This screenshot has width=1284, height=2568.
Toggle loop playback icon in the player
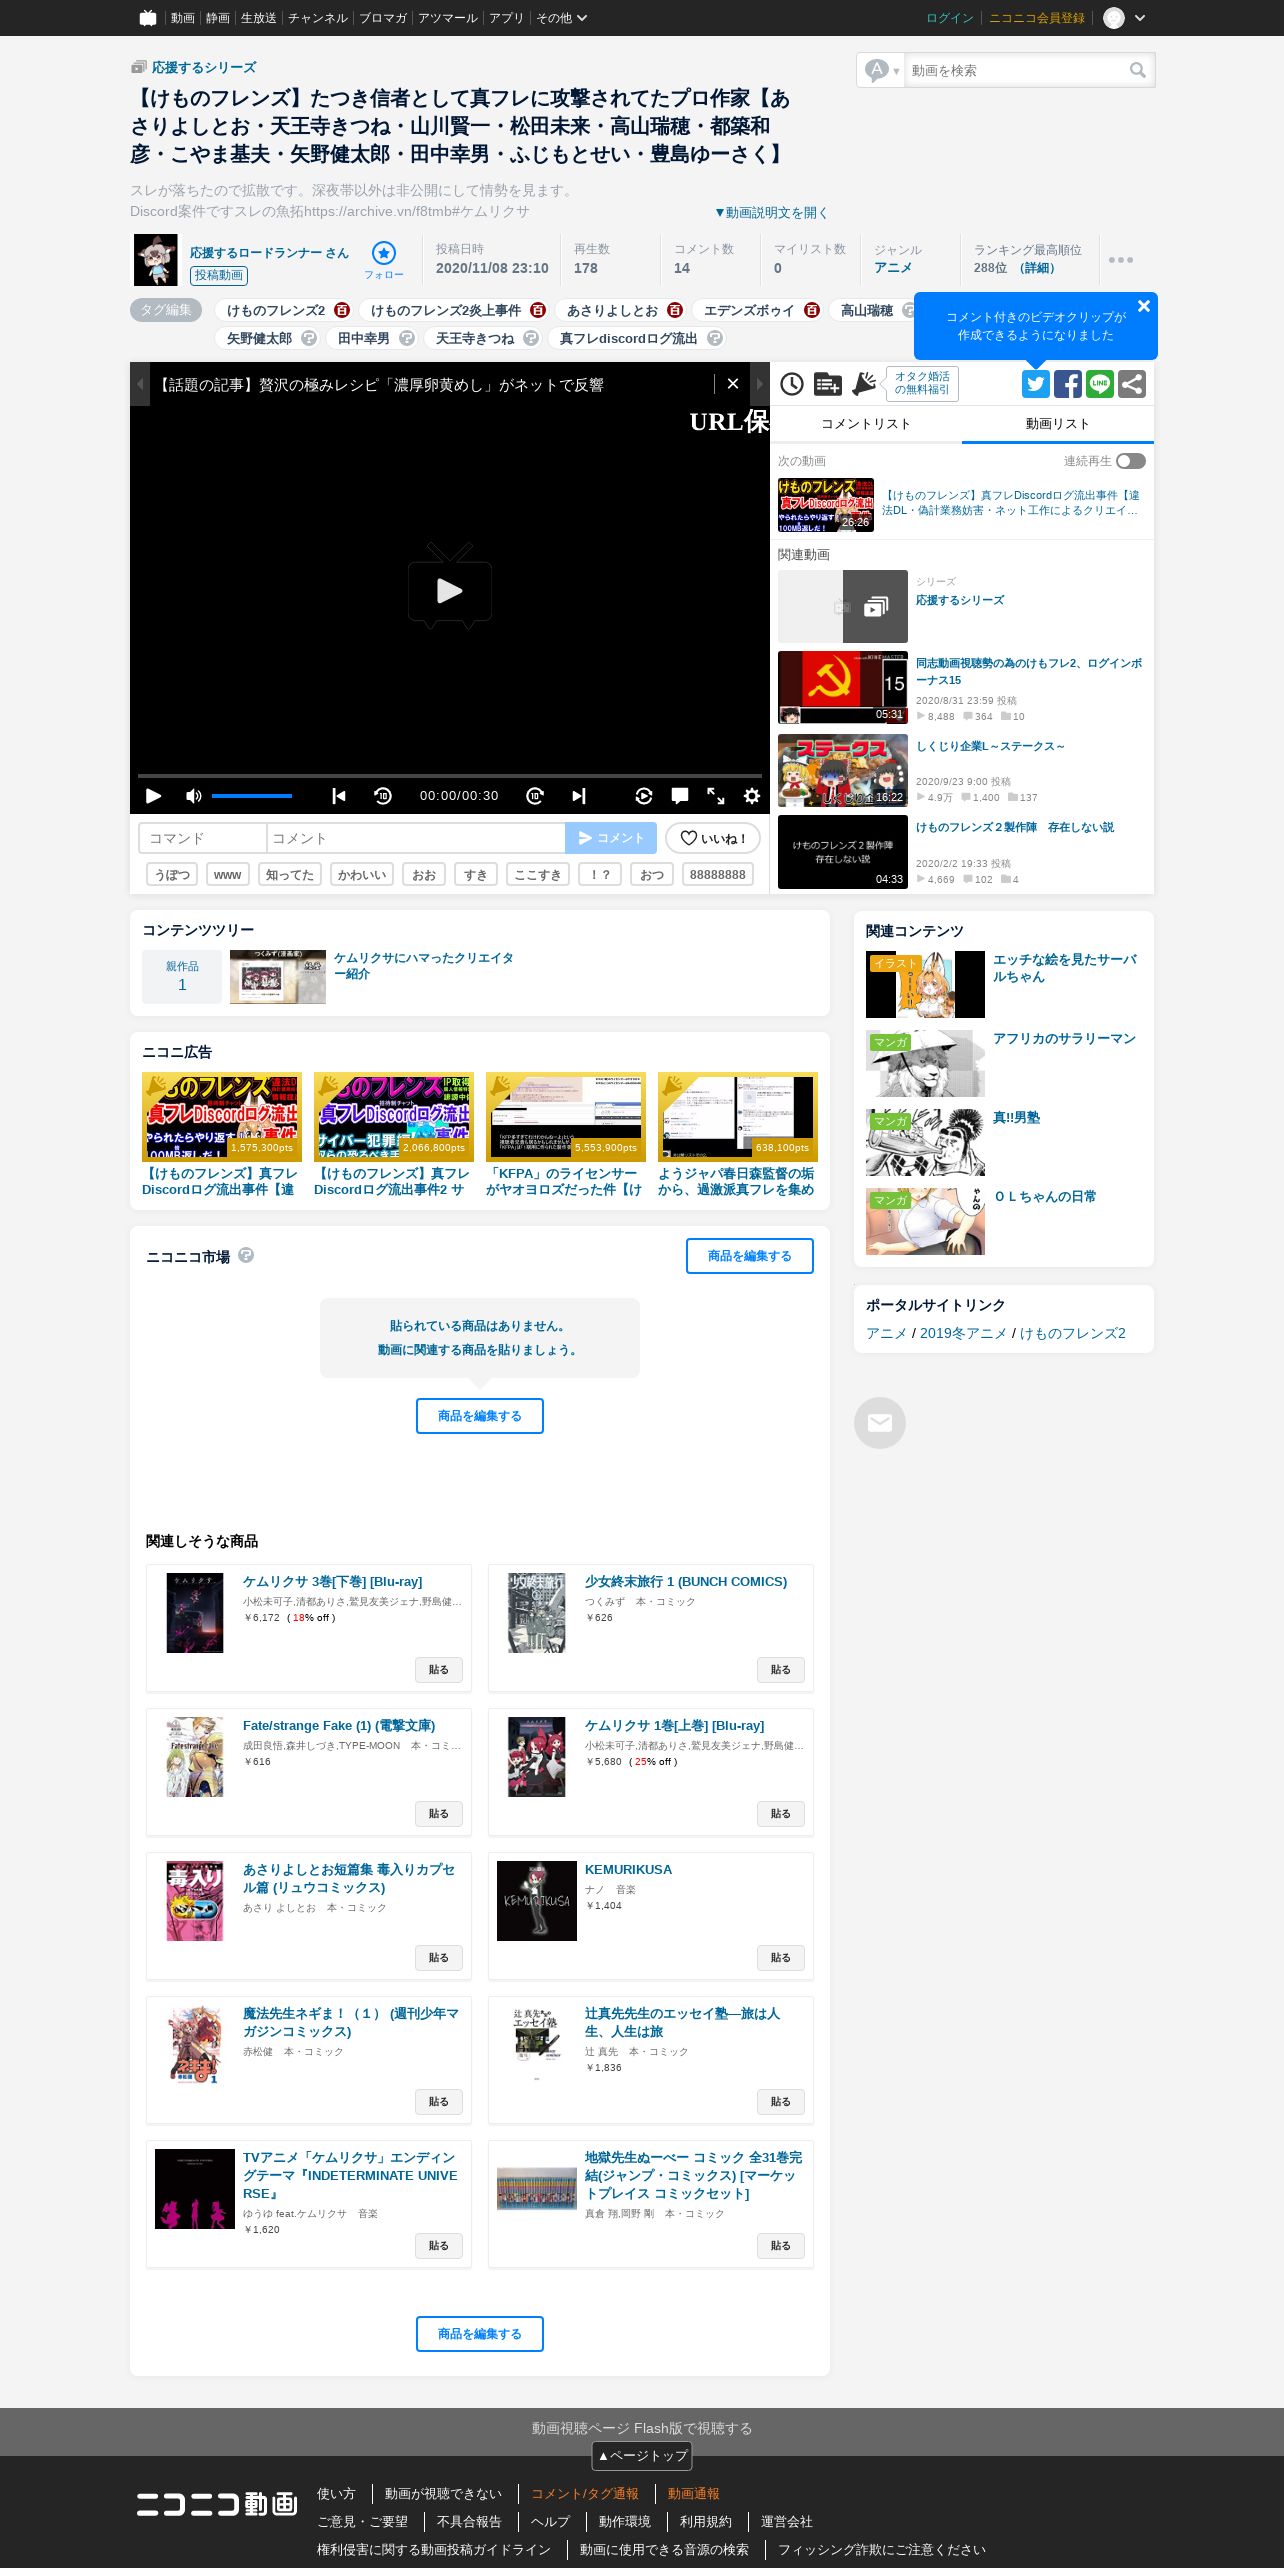coord(644,796)
